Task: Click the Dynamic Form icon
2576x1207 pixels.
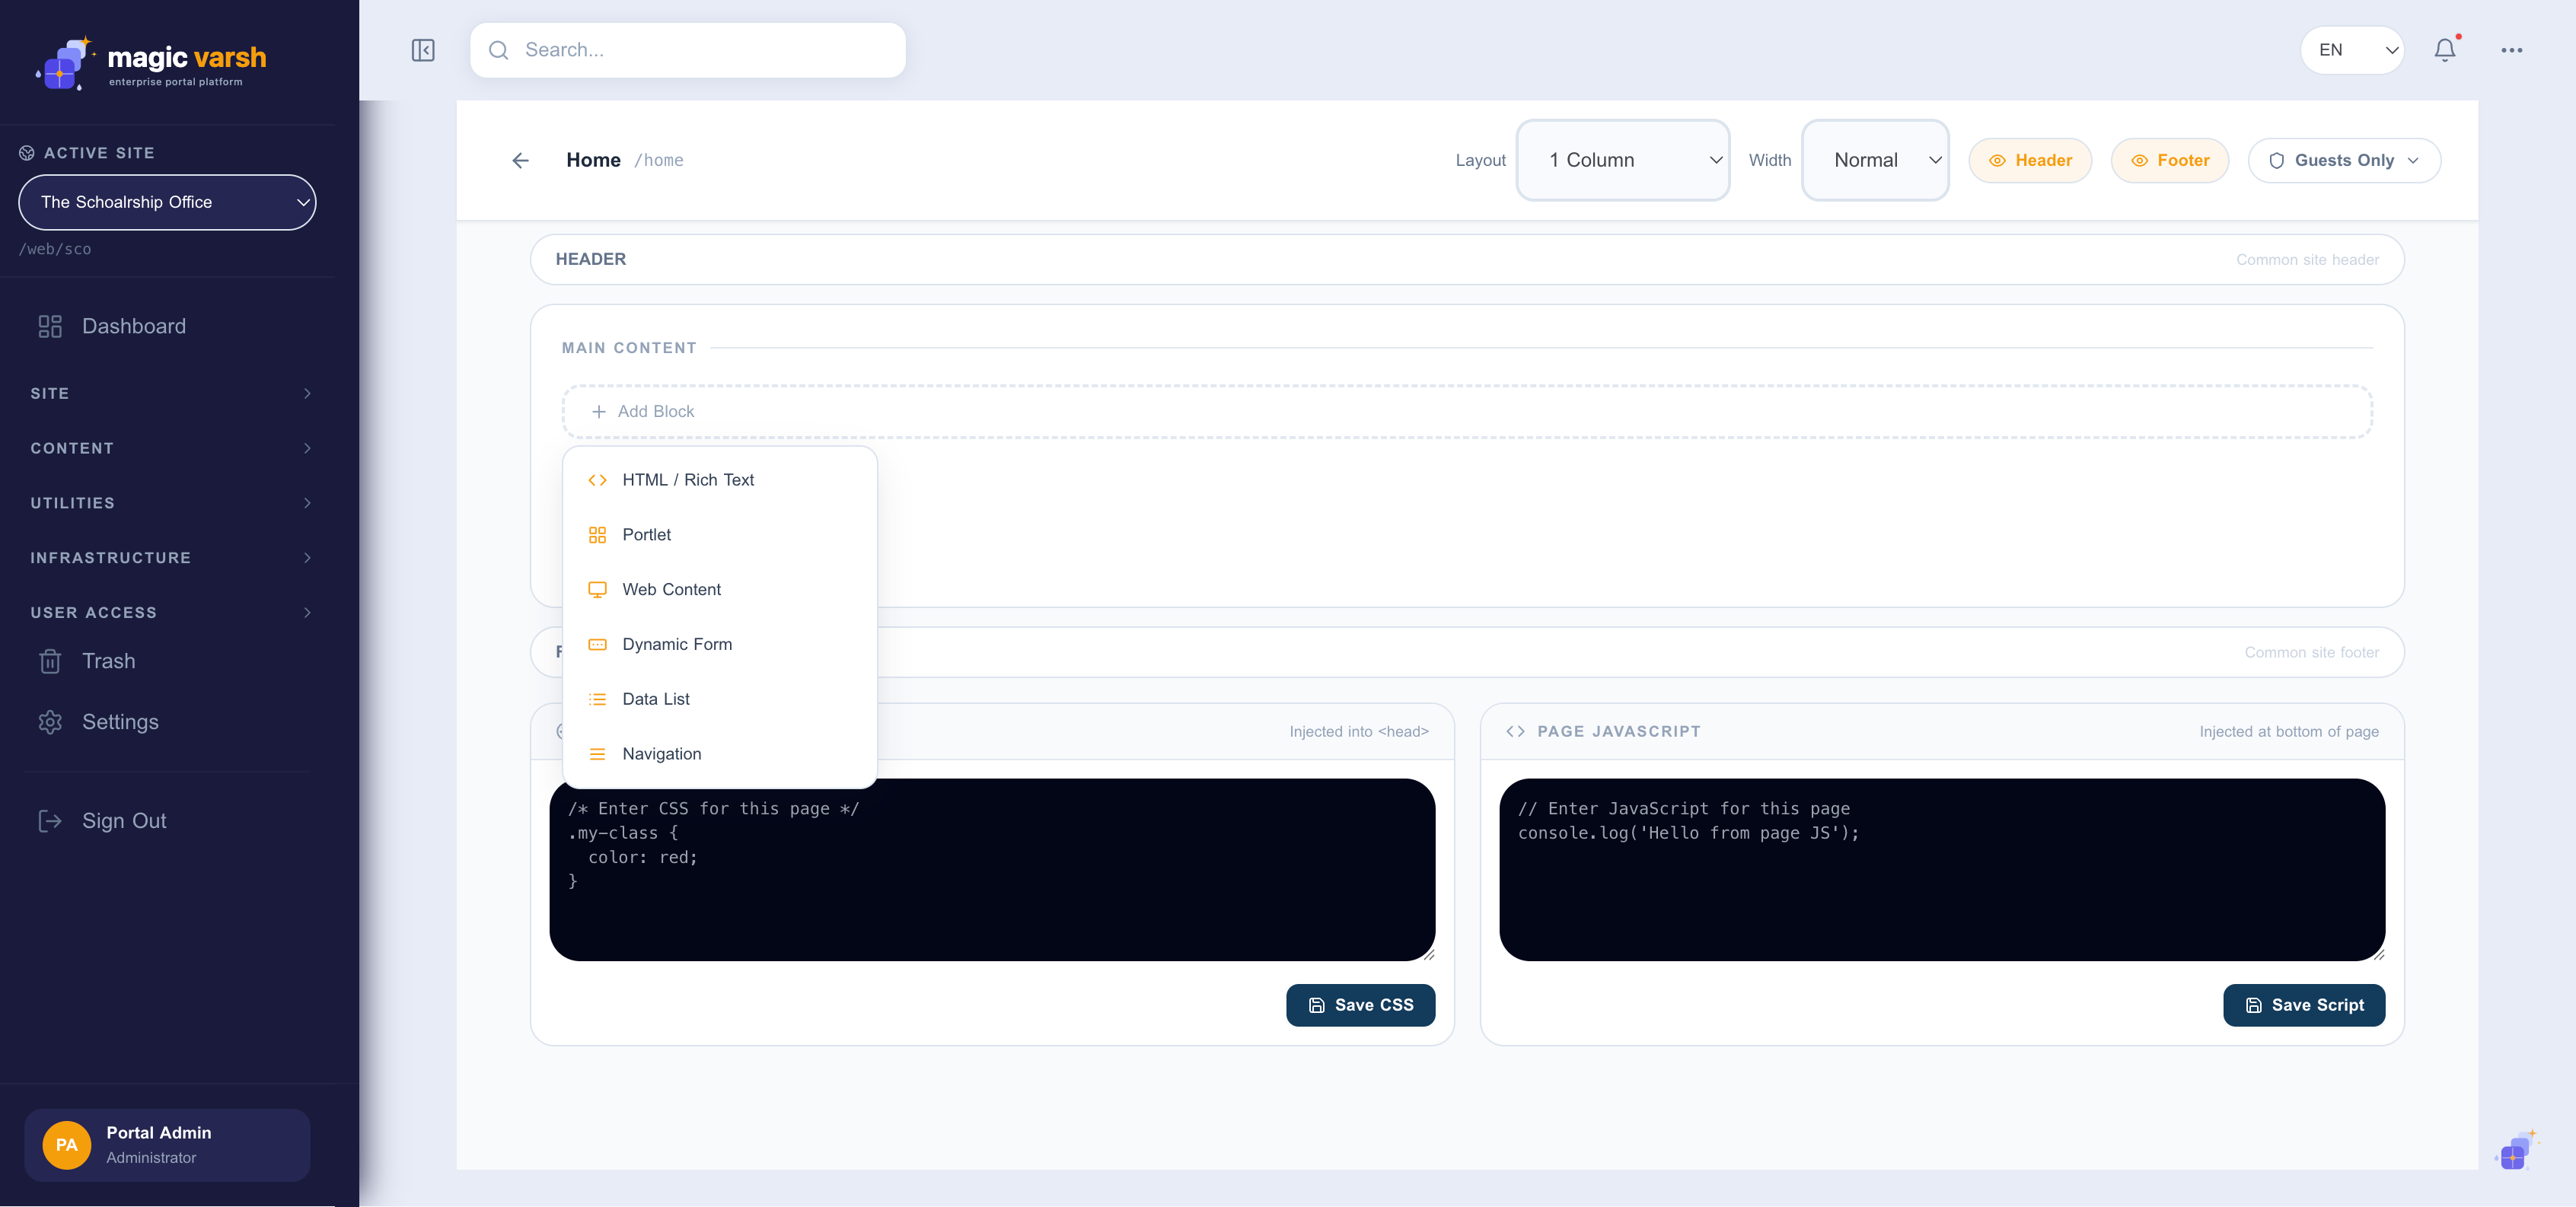Action: 597,645
